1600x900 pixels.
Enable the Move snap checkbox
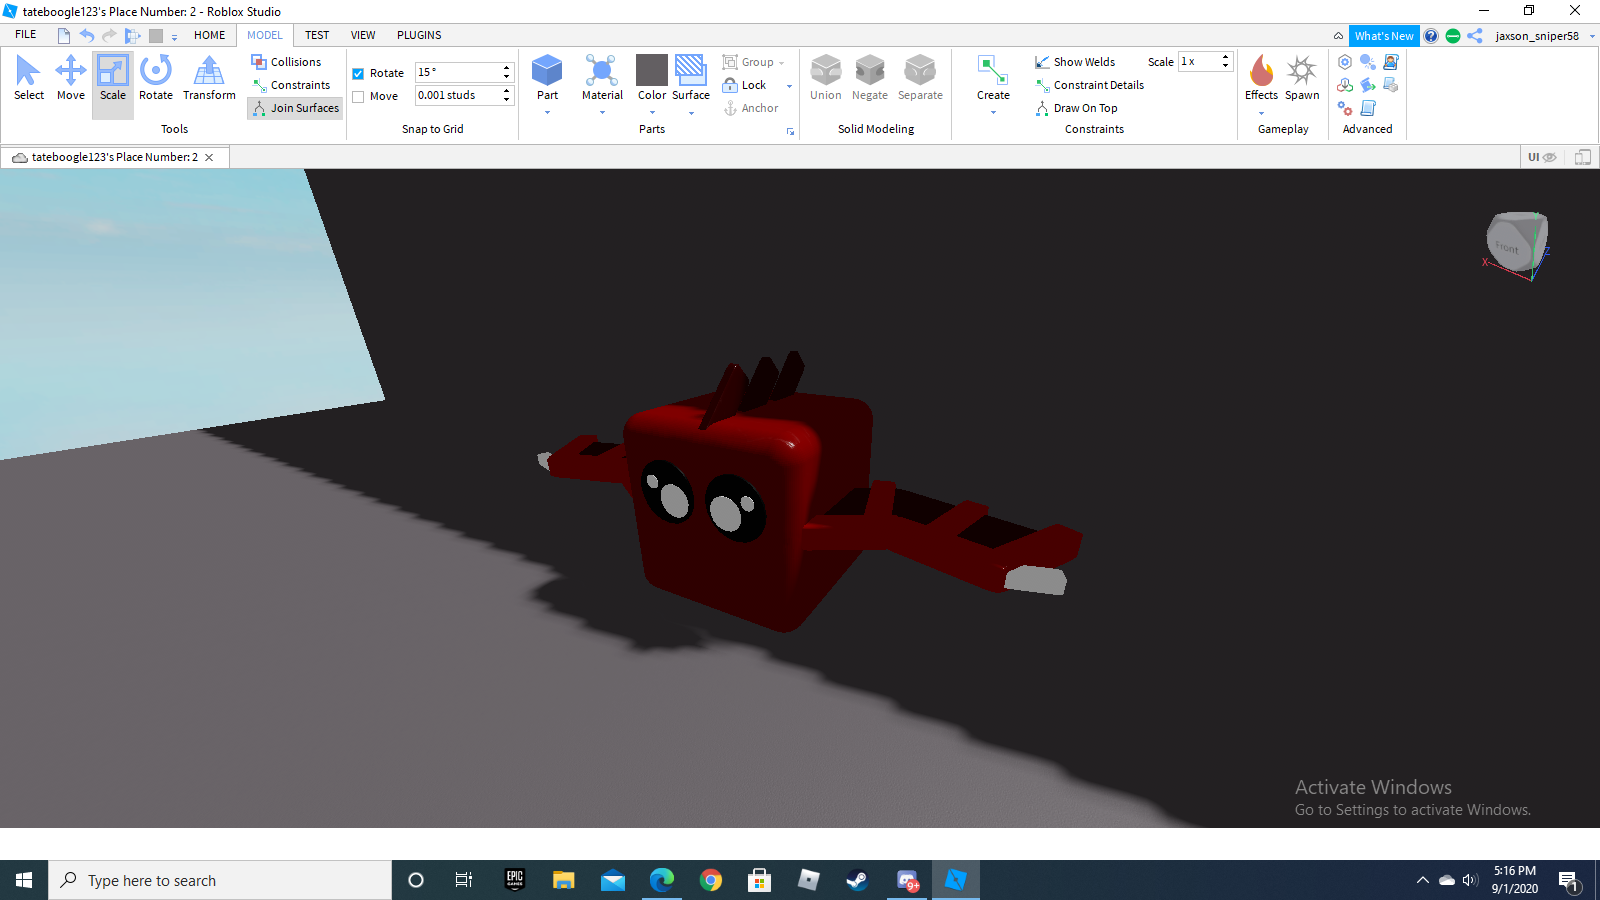pyautogui.click(x=358, y=97)
